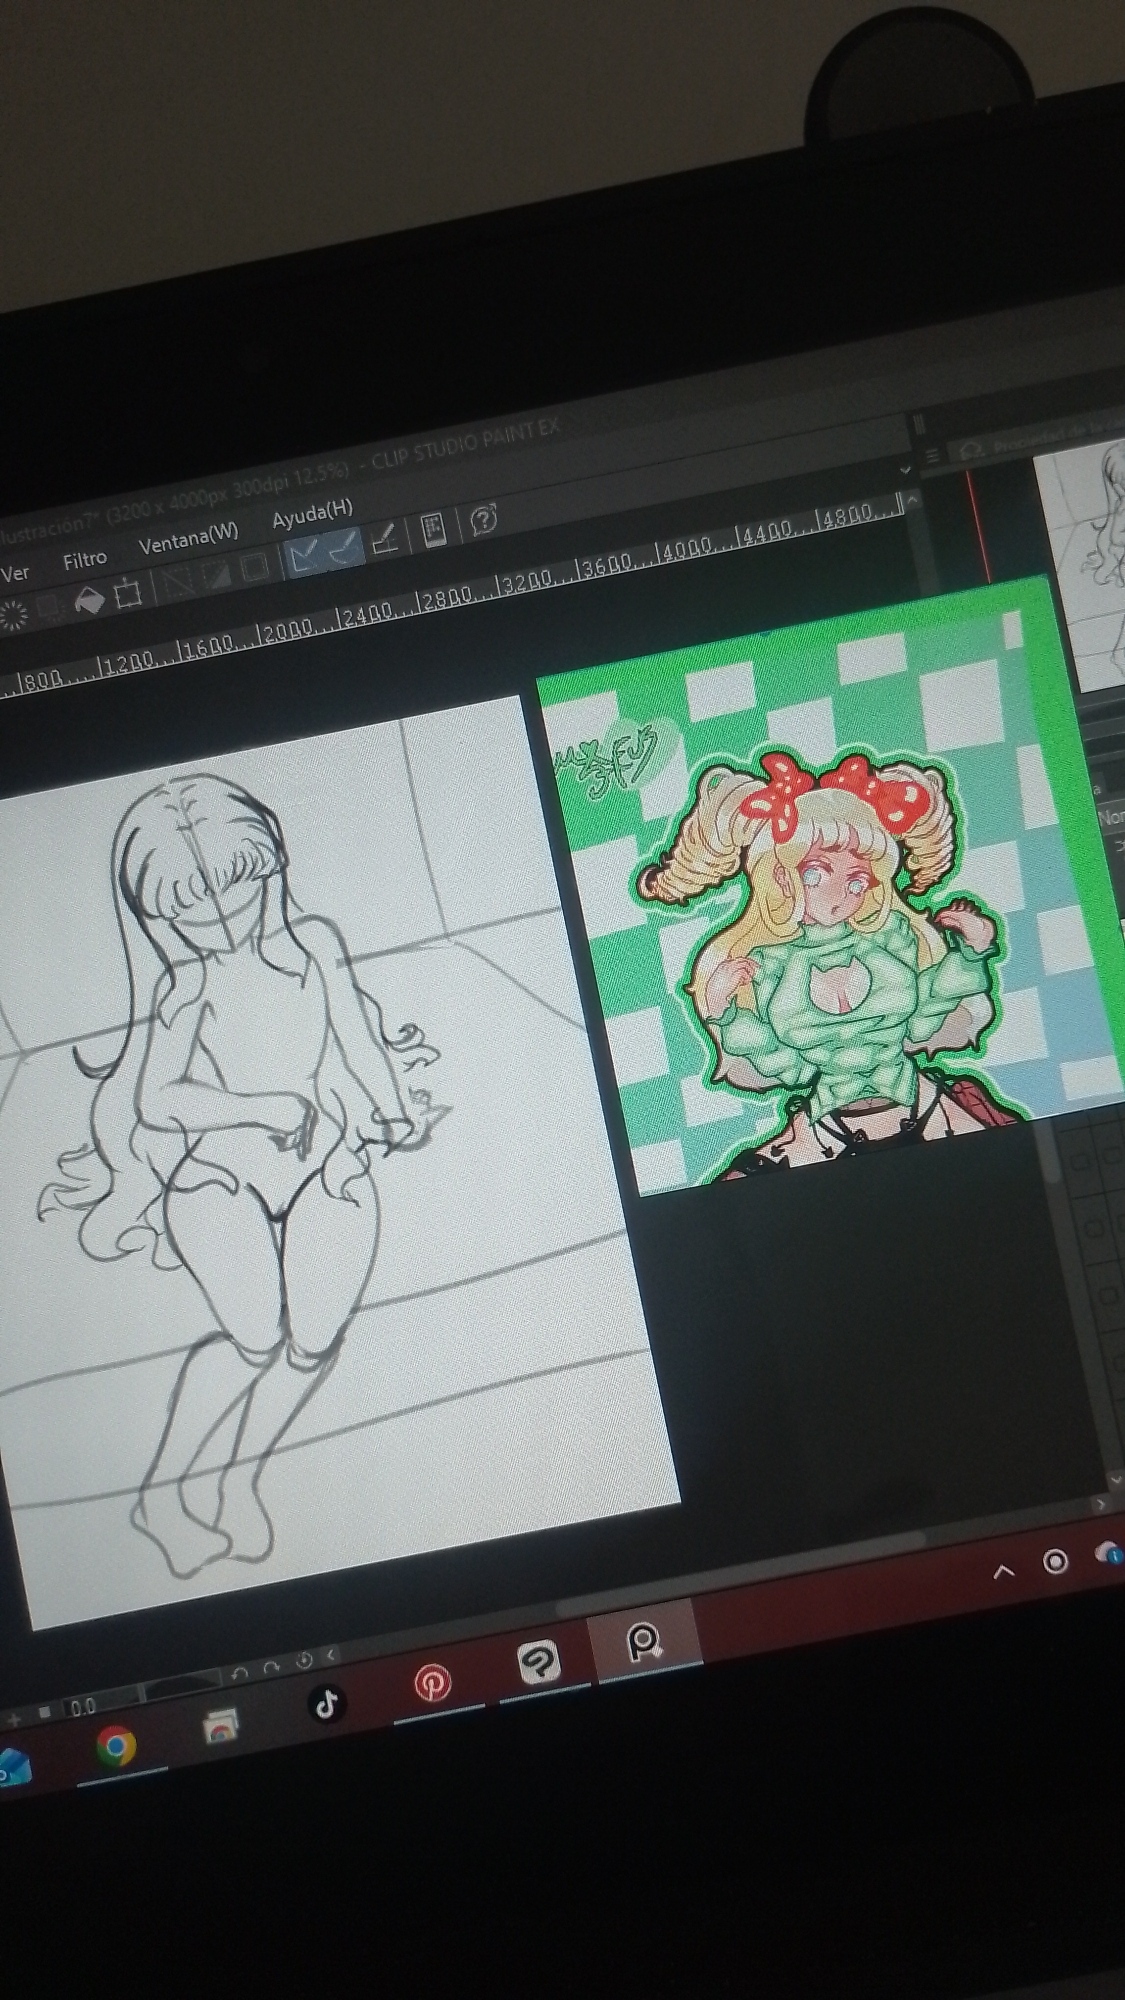Click the rotate-right canvas arrow

(x=271, y=1669)
